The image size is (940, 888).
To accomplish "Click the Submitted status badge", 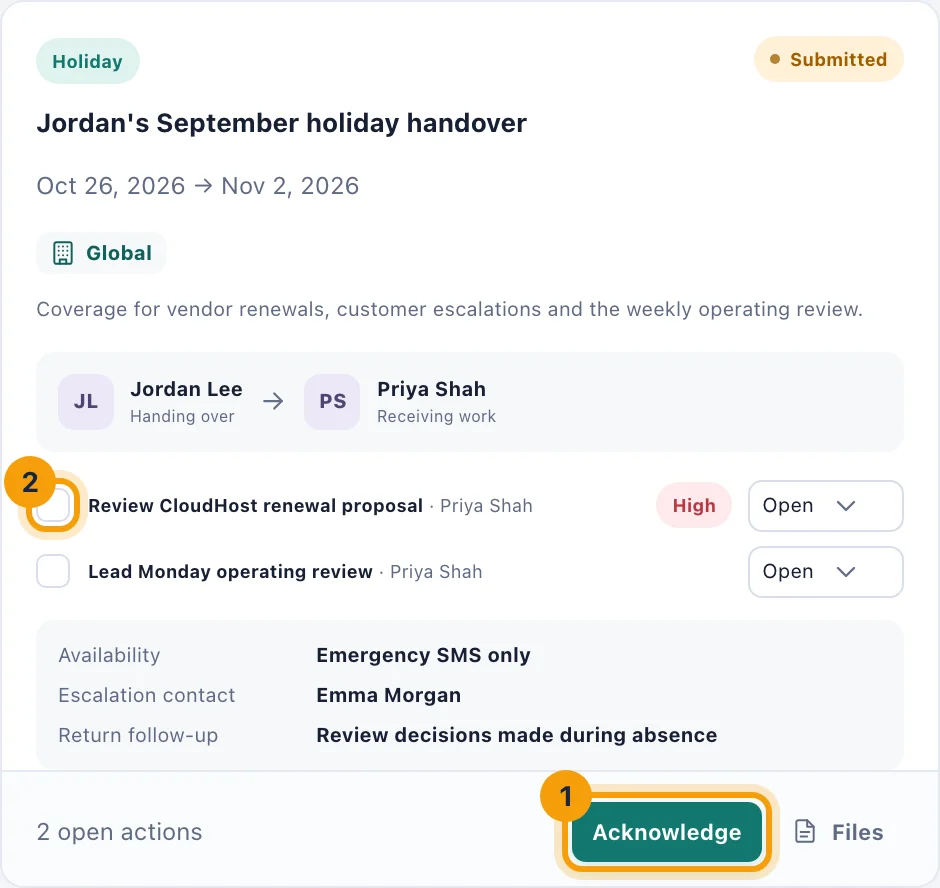I will pos(828,59).
